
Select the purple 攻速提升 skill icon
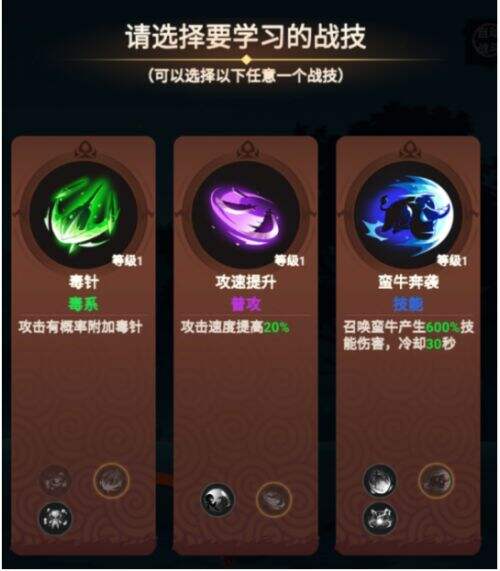coord(246,215)
